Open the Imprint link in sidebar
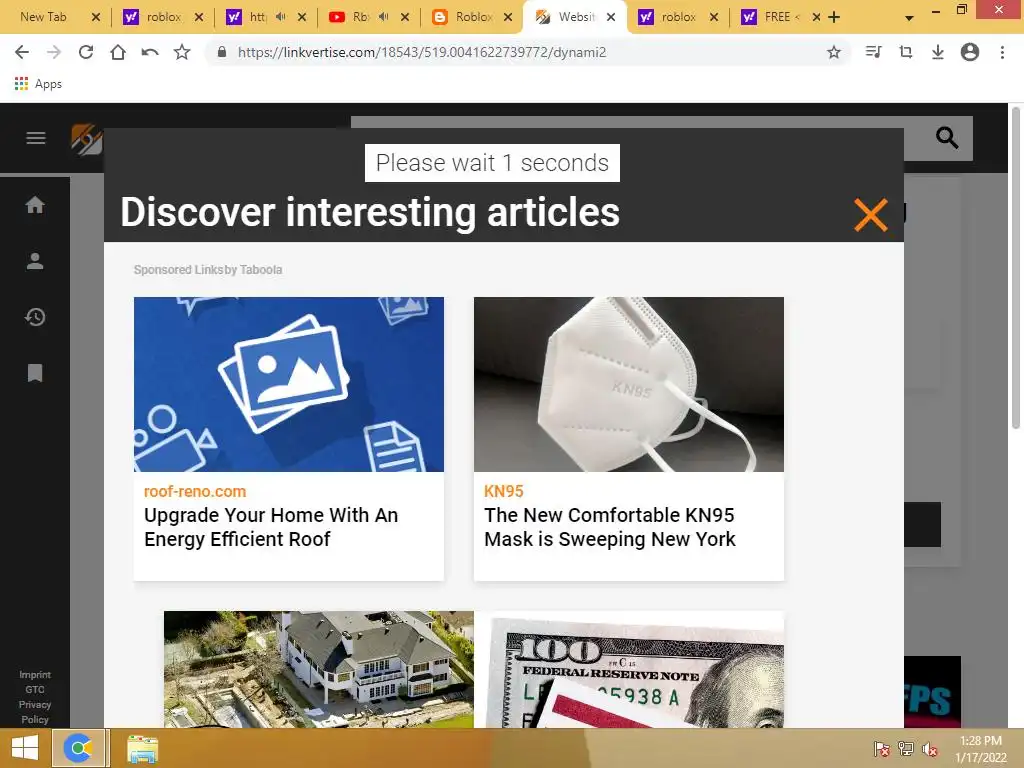The width and height of the screenshot is (1024, 768). [35, 675]
